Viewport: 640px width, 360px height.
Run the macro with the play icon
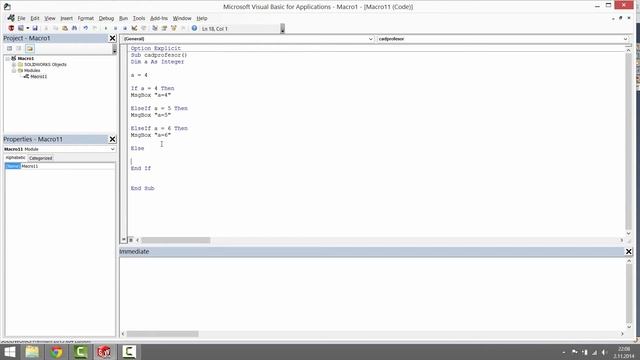tap(106, 28)
